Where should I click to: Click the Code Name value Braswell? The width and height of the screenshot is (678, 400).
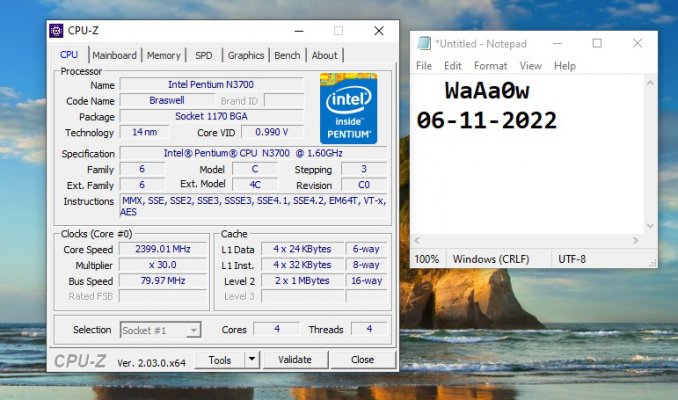(167, 100)
